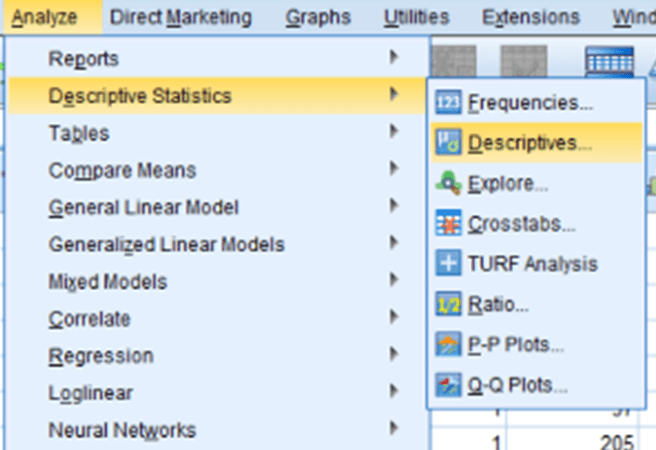This screenshot has height=450, width=656.
Task: Open the Extensions menu
Action: pyautogui.click(x=530, y=17)
